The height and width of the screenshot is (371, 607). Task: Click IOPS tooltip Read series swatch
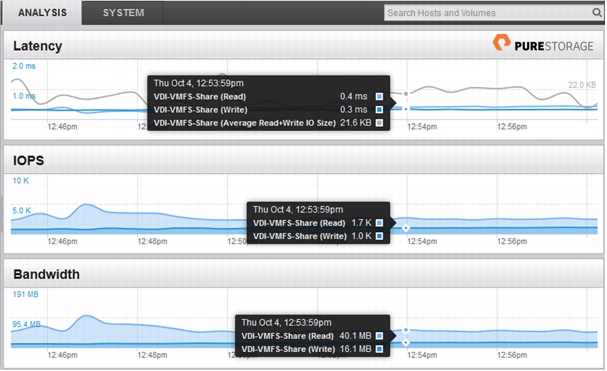coord(379,223)
